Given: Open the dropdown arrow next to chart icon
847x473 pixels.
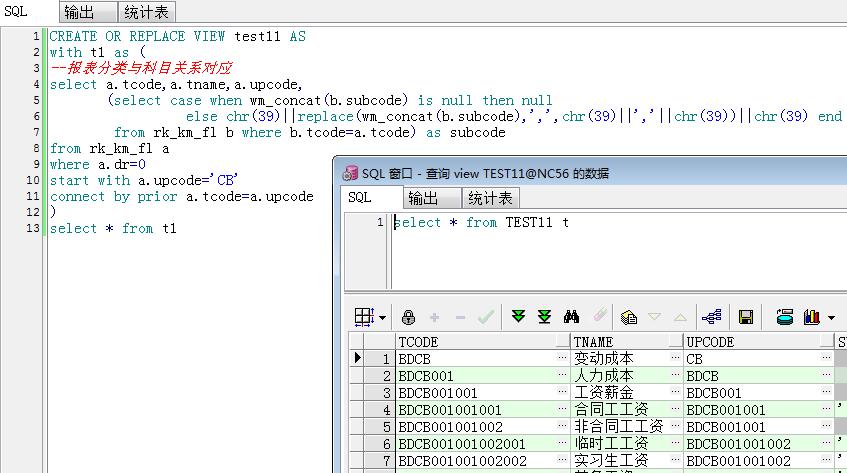Looking at the screenshot, I should click(831, 317).
